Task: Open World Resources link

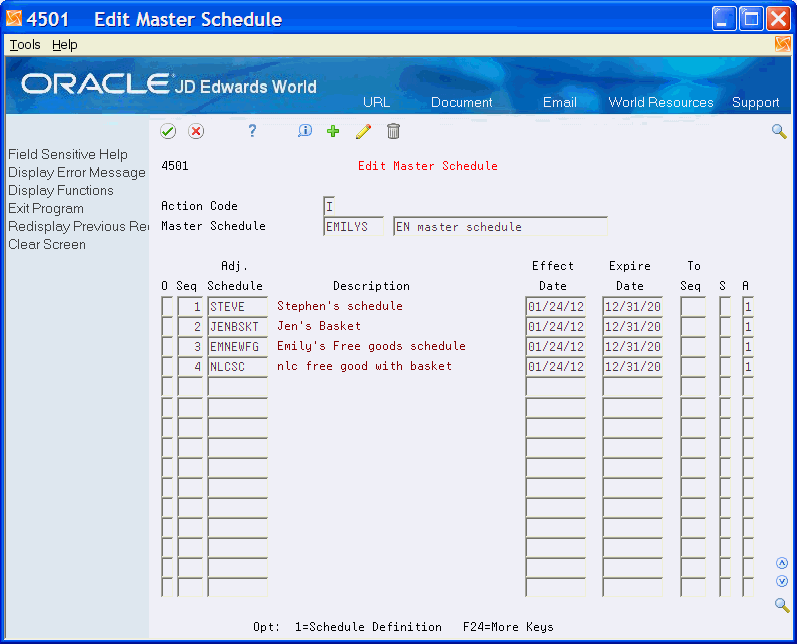Action: tap(661, 102)
